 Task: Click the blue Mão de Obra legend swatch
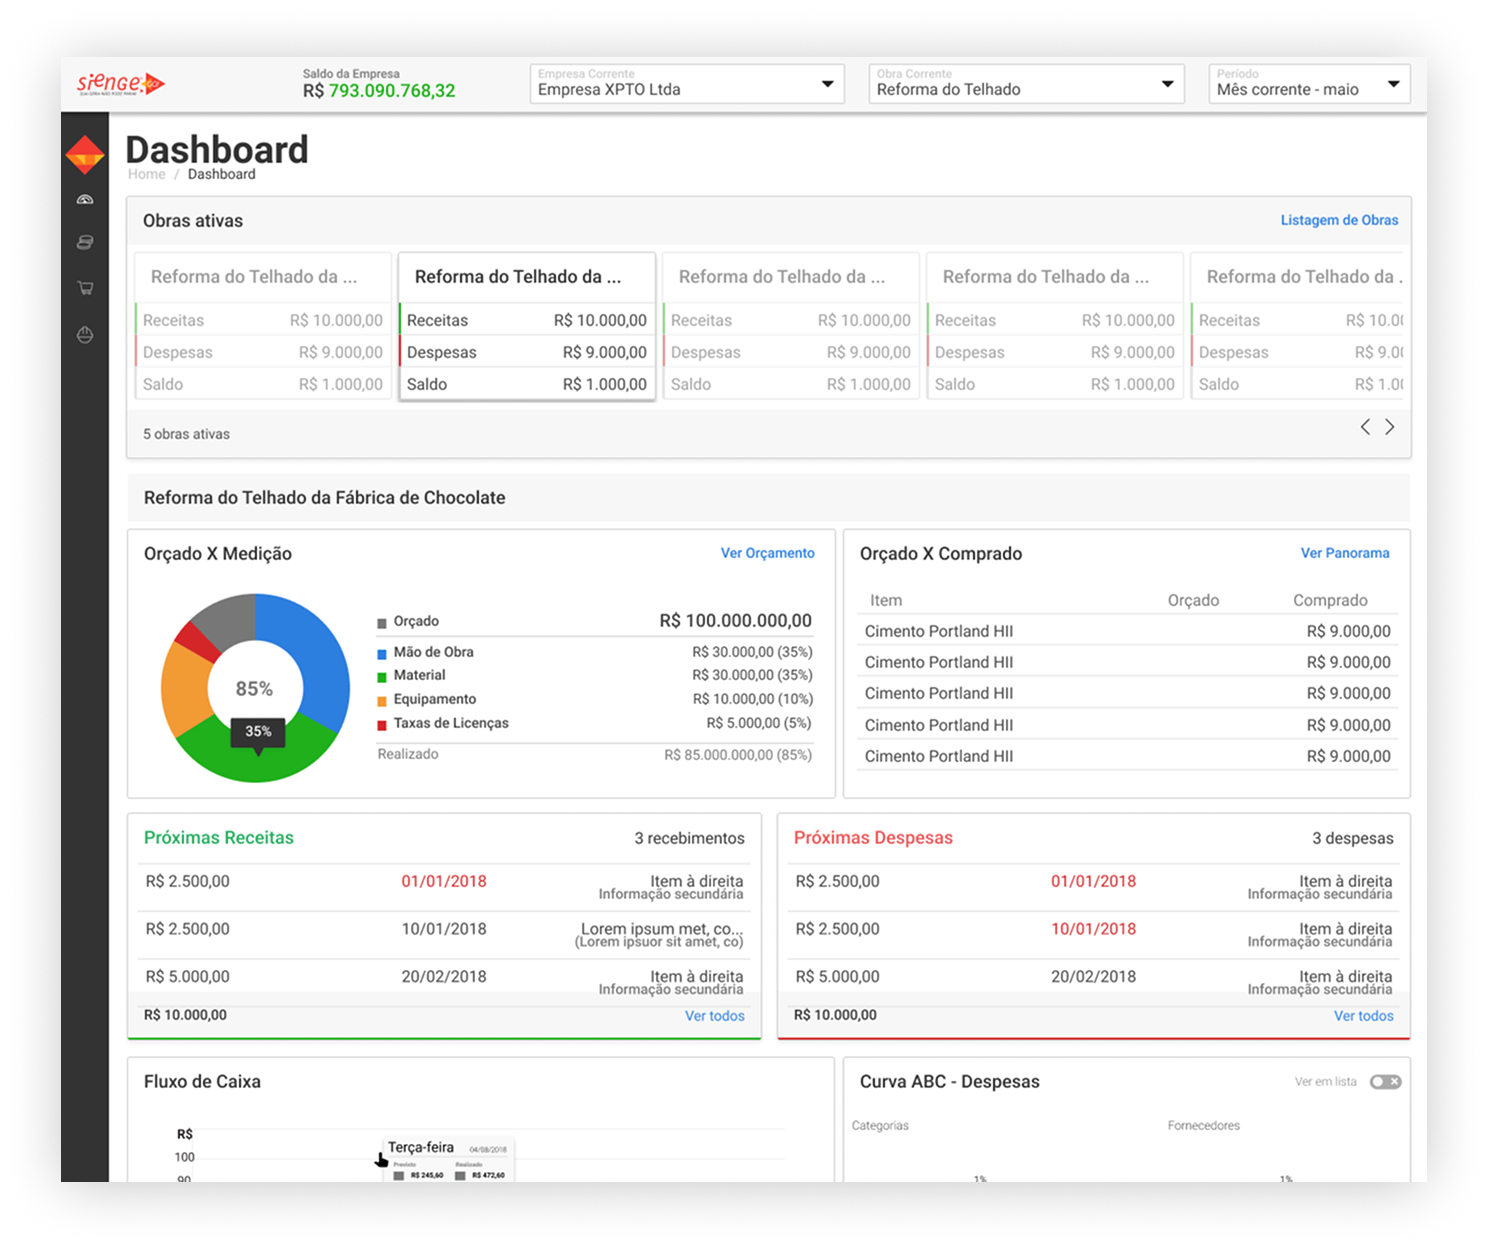(x=382, y=653)
